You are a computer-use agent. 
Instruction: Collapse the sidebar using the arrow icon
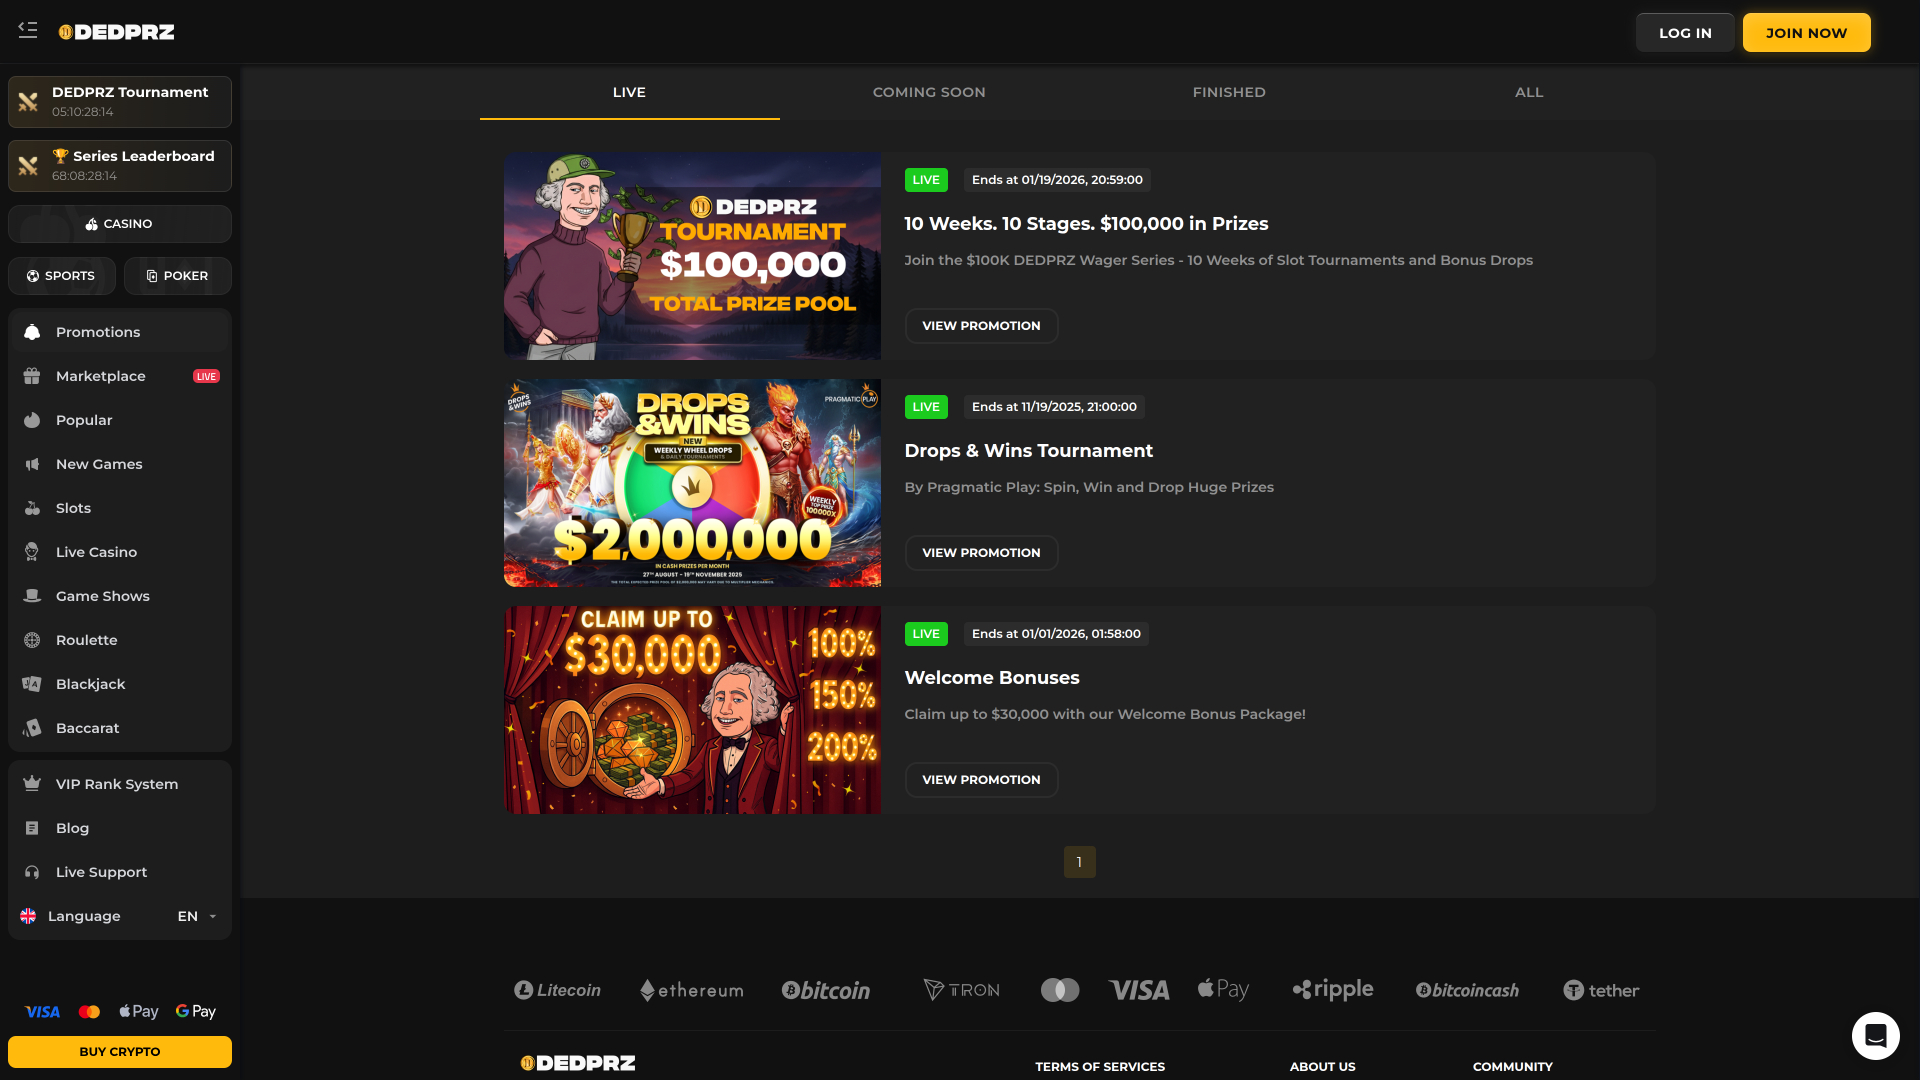[x=28, y=31]
